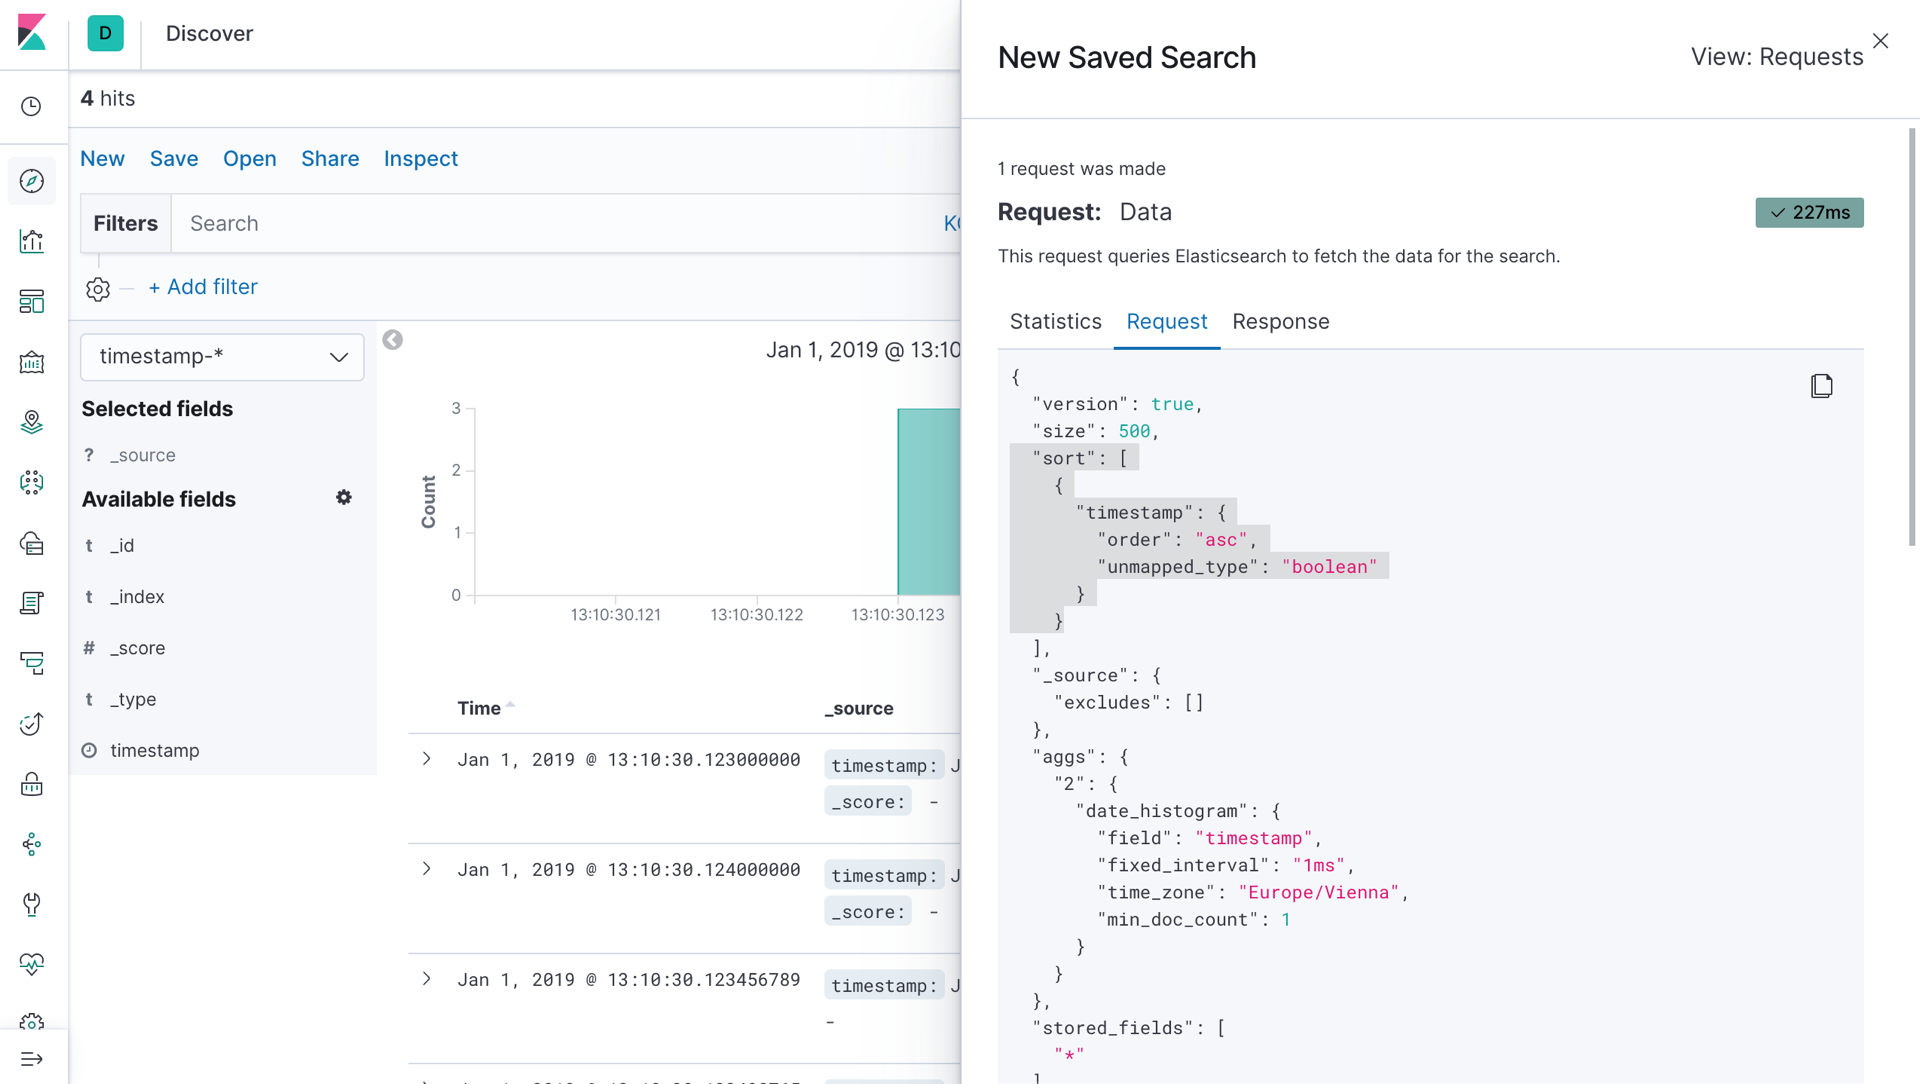Open the default space D avatar
The image size is (1920, 1084).
point(105,33)
